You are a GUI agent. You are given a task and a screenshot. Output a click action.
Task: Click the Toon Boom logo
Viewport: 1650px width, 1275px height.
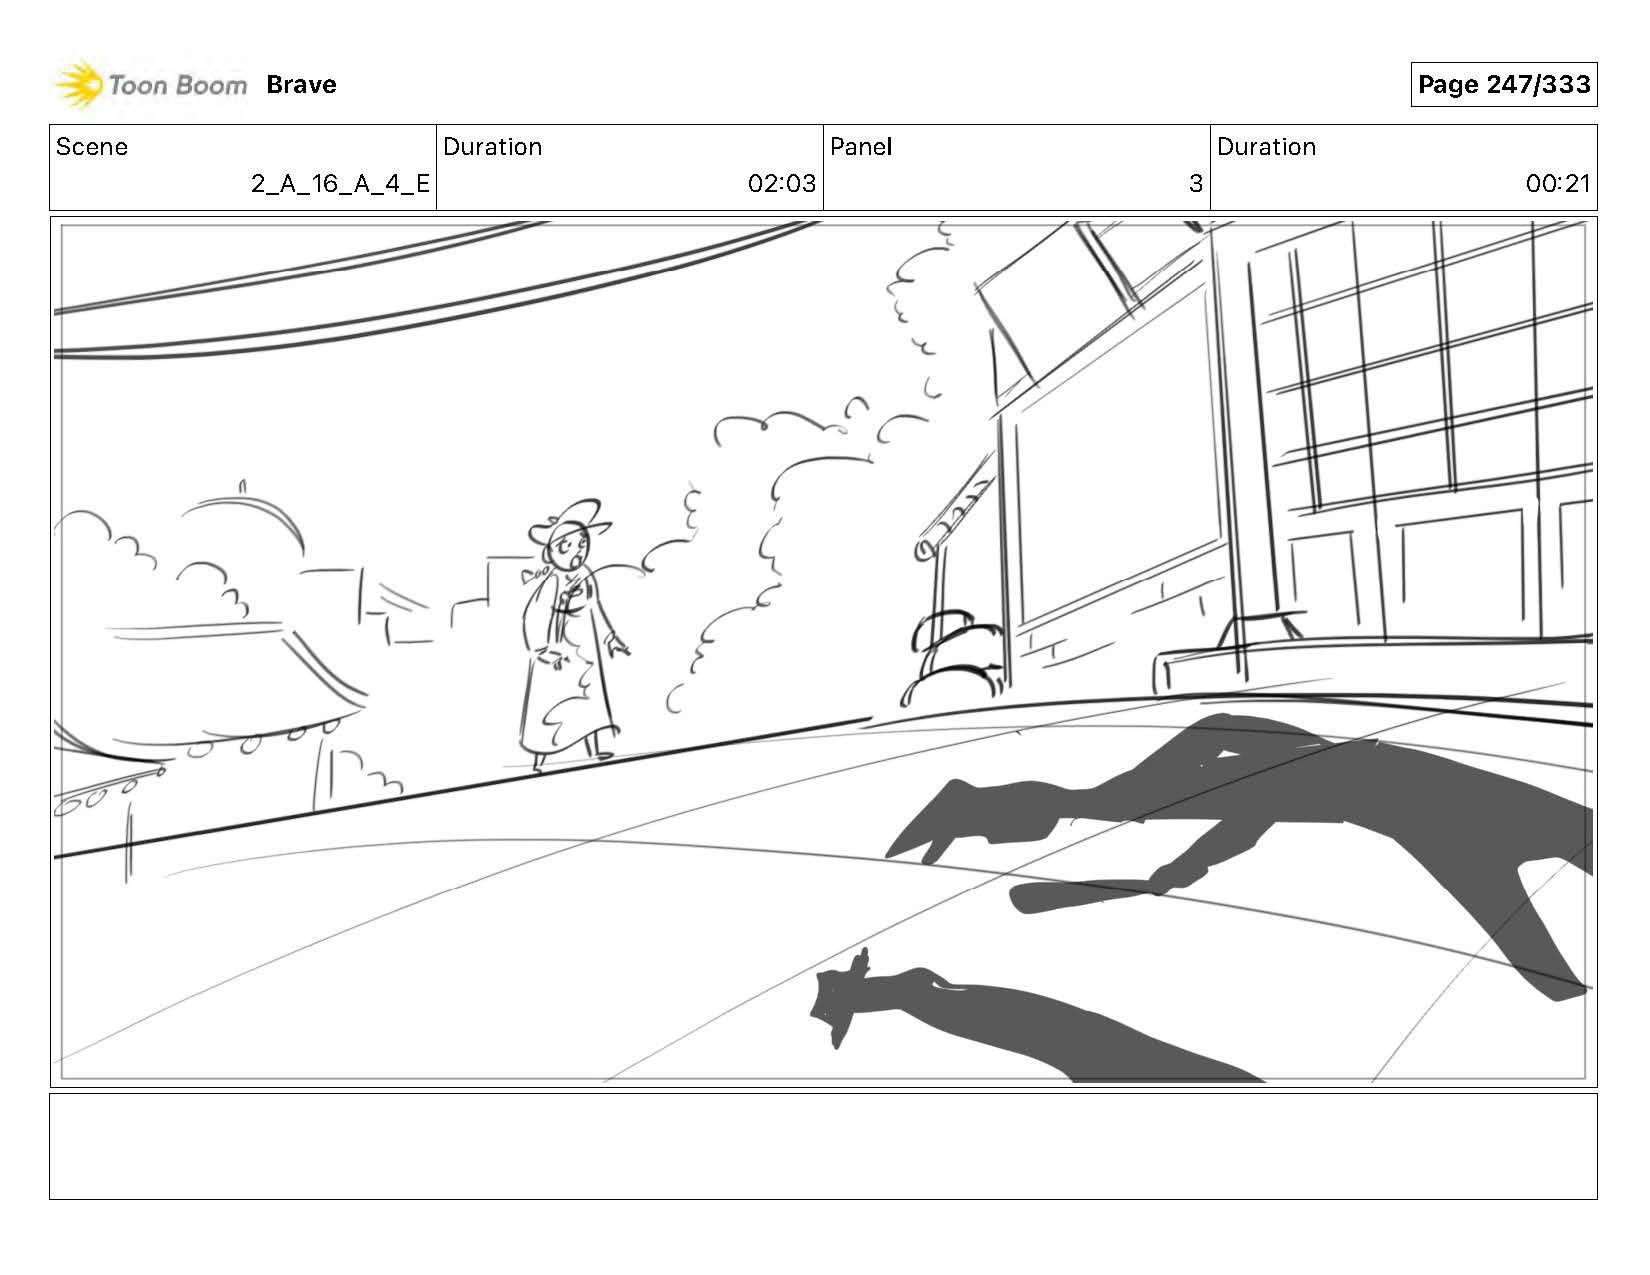[x=150, y=85]
